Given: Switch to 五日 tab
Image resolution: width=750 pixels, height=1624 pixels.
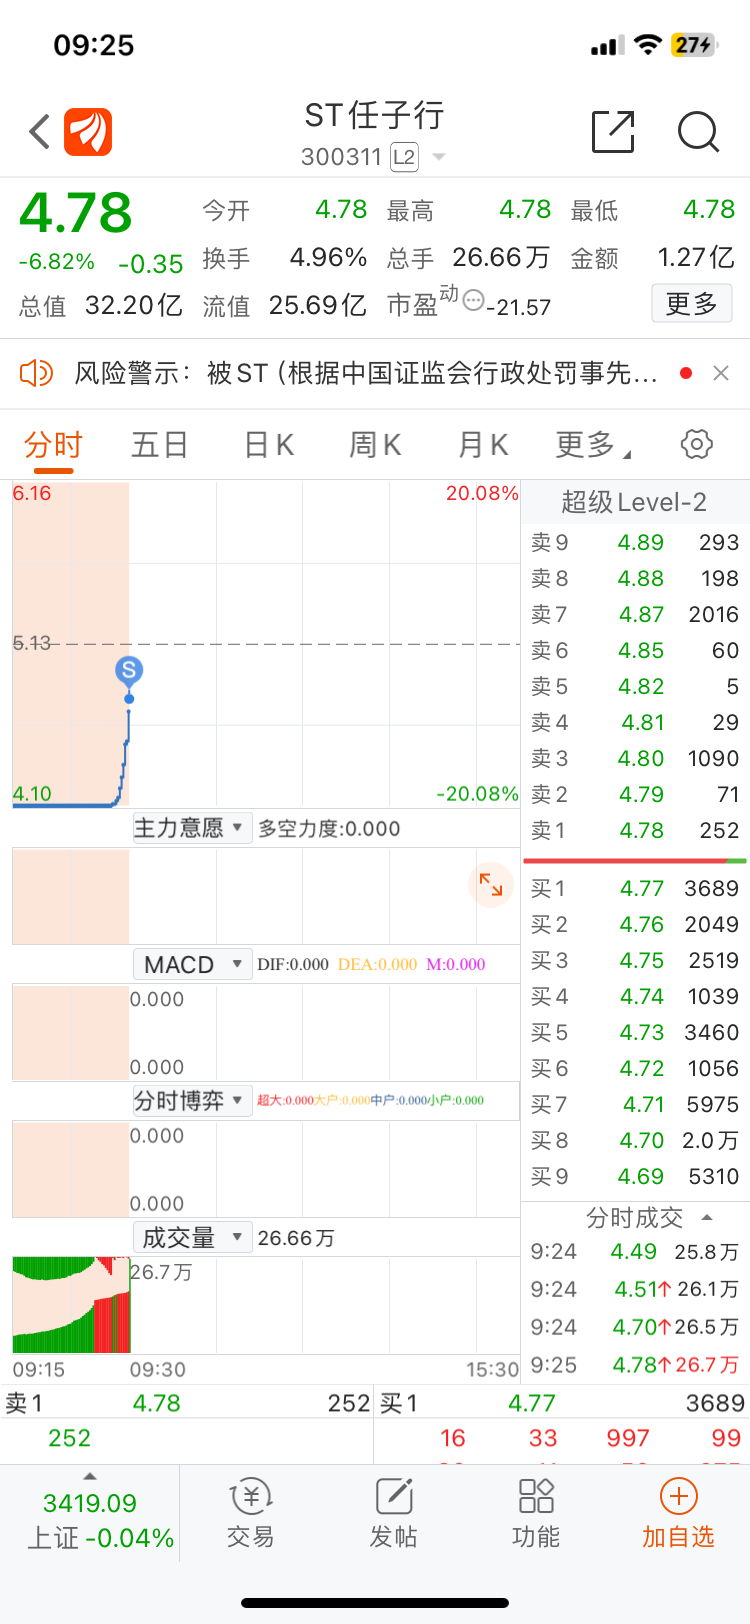Looking at the screenshot, I should coord(160,444).
